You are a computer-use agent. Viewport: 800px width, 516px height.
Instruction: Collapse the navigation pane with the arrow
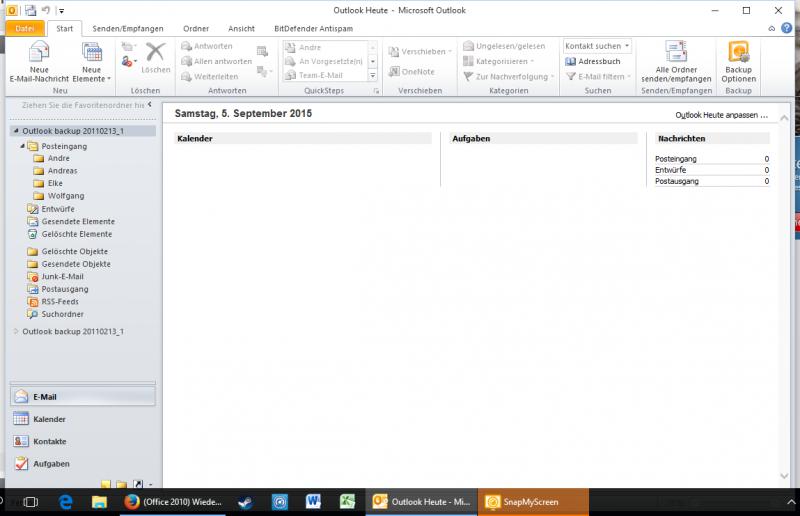tap(149, 105)
